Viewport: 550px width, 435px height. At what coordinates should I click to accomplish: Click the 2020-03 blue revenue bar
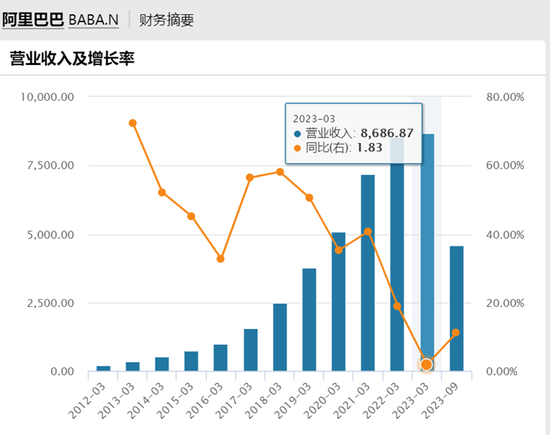tap(338, 302)
